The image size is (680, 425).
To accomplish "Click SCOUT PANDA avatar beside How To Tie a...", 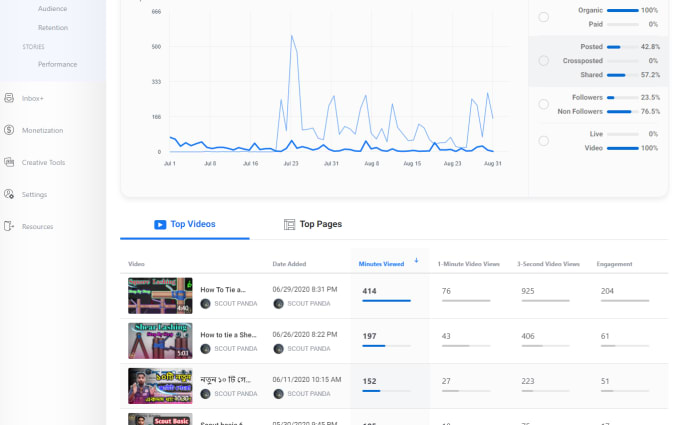I will [x=206, y=304].
